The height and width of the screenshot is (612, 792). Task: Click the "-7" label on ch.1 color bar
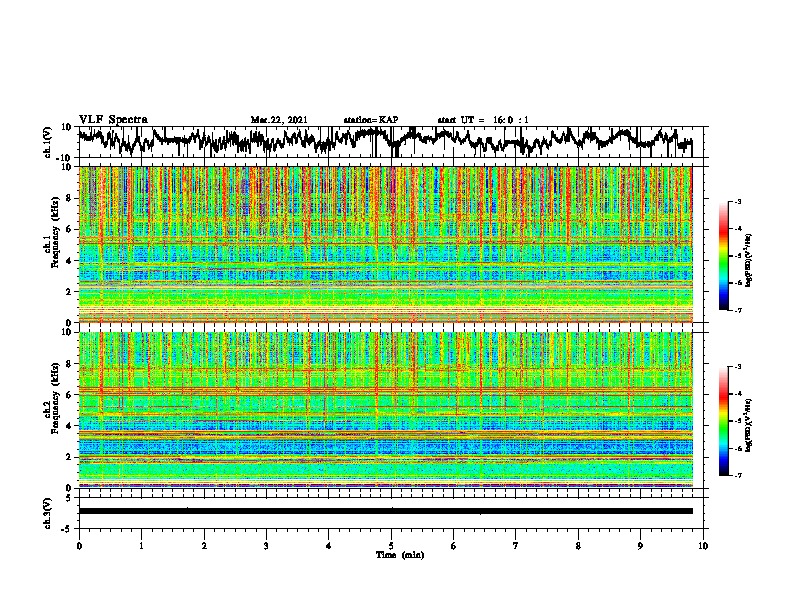pyautogui.click(x=738, y=310)
